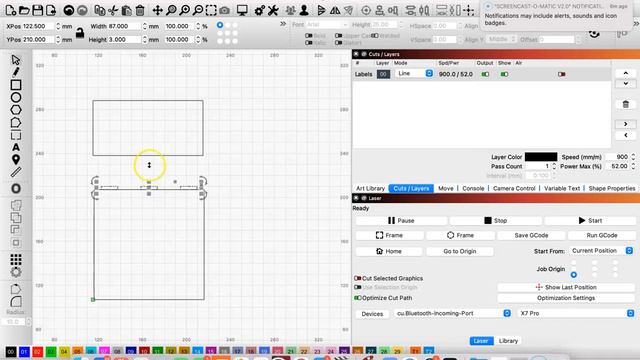Click the Home button
This screenshot has width=640, height=360.
[x=389, y=251]
